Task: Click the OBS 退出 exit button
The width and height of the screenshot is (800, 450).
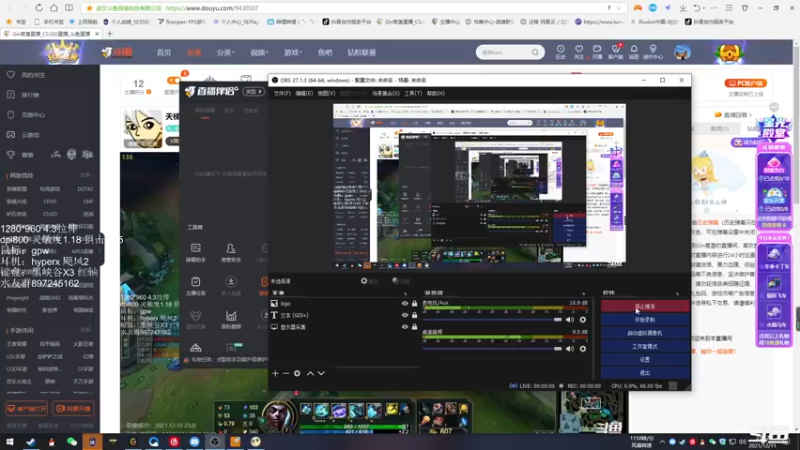Action: pos(645,372)
